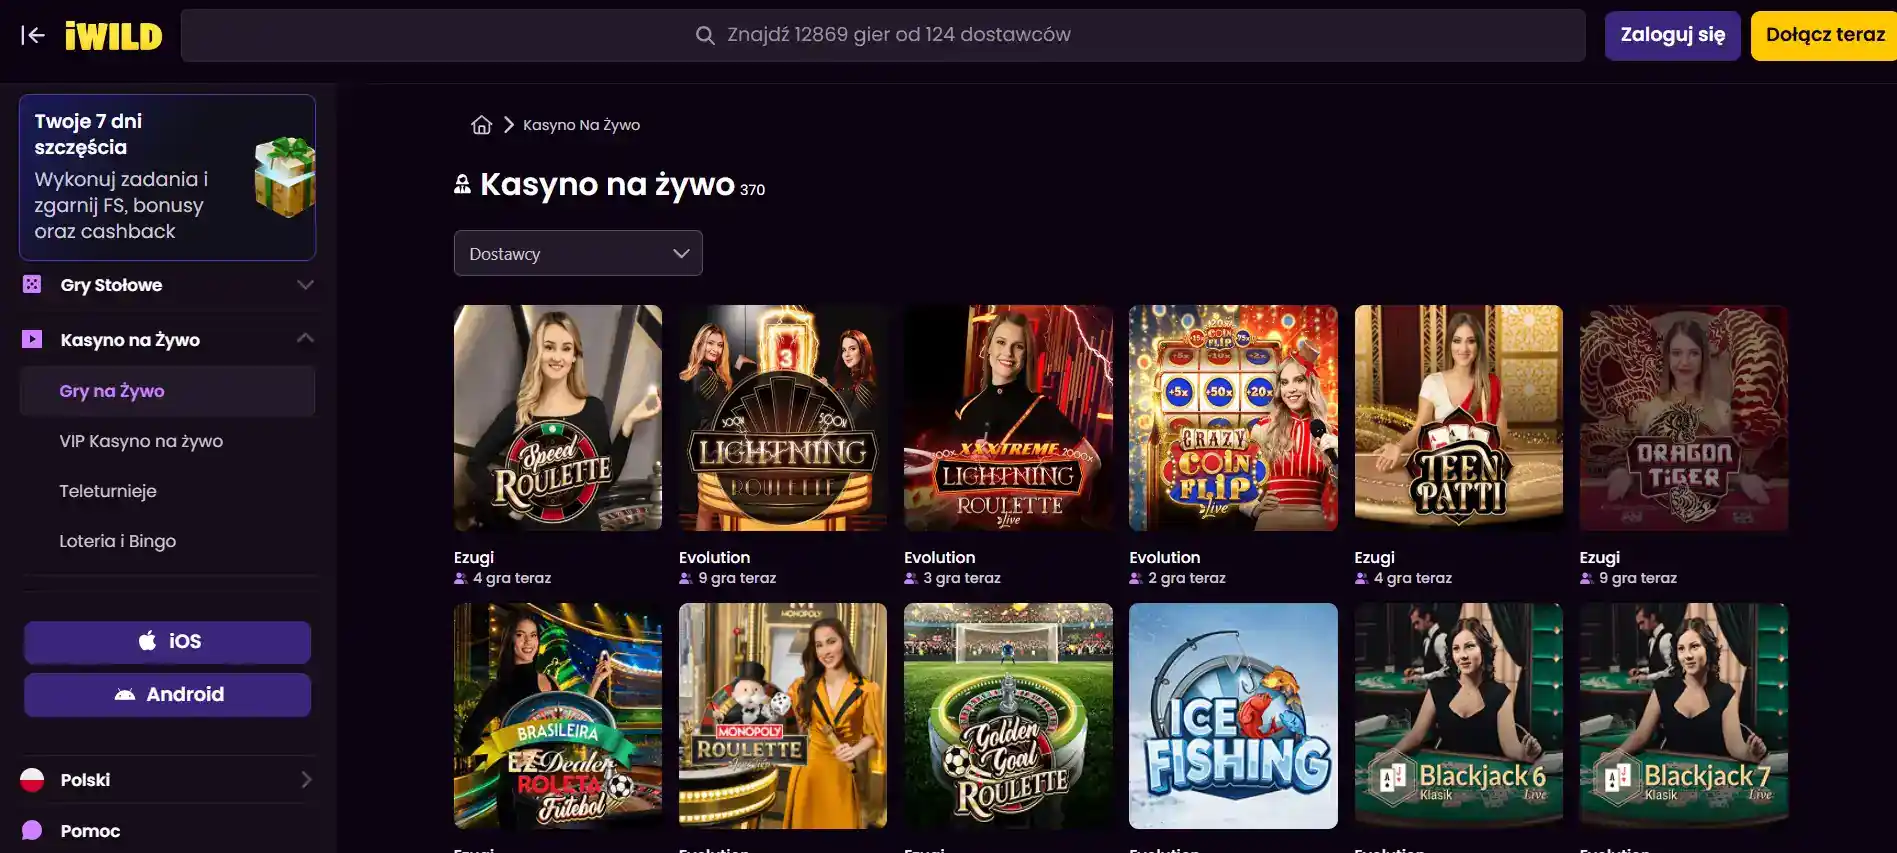Click the Kasyno na Żywo play icon
1897x853 pixels.
click(32, 340)
